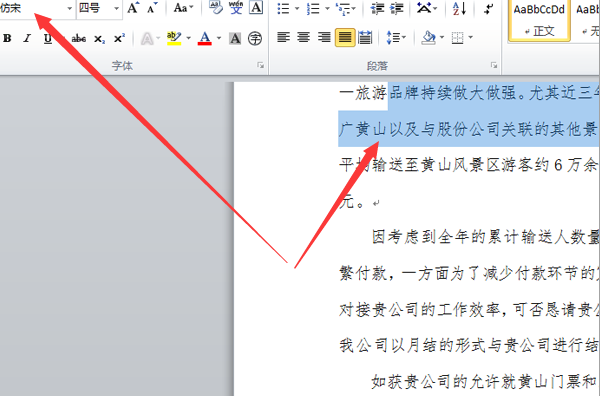Viewport: 600px width, 396px height.
Task: Apply paragraph shading paint bucket
Action: point(429,37)
